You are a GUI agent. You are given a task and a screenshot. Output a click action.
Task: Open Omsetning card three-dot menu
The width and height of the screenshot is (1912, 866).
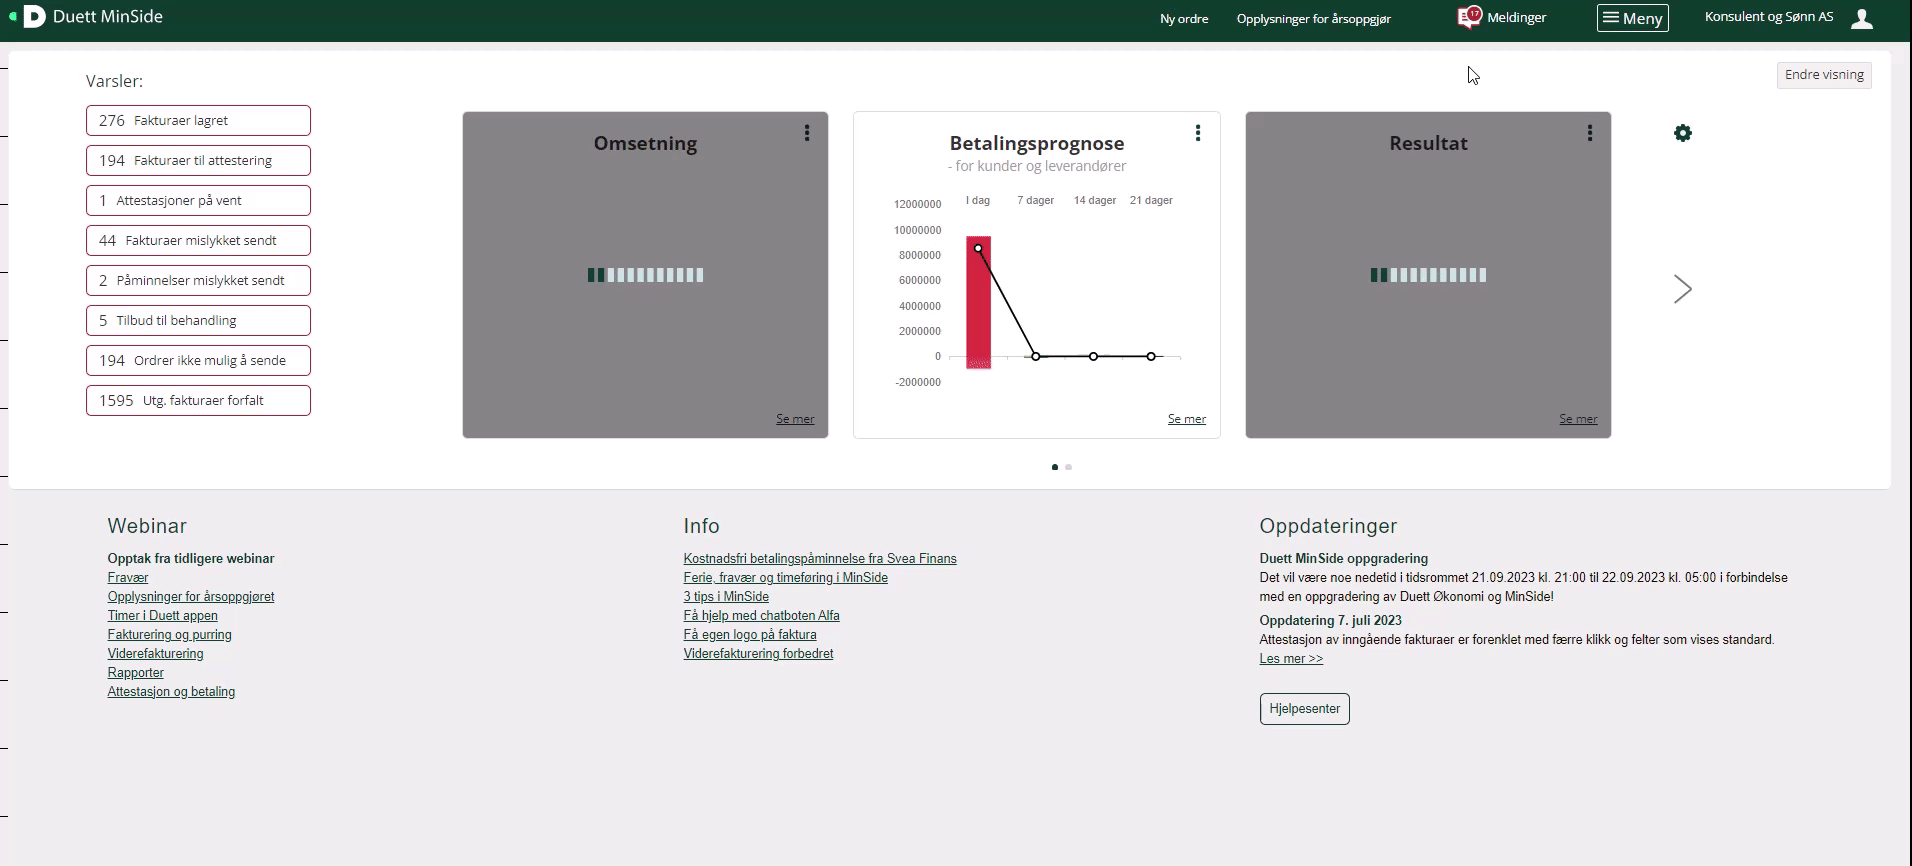(807, 133)
